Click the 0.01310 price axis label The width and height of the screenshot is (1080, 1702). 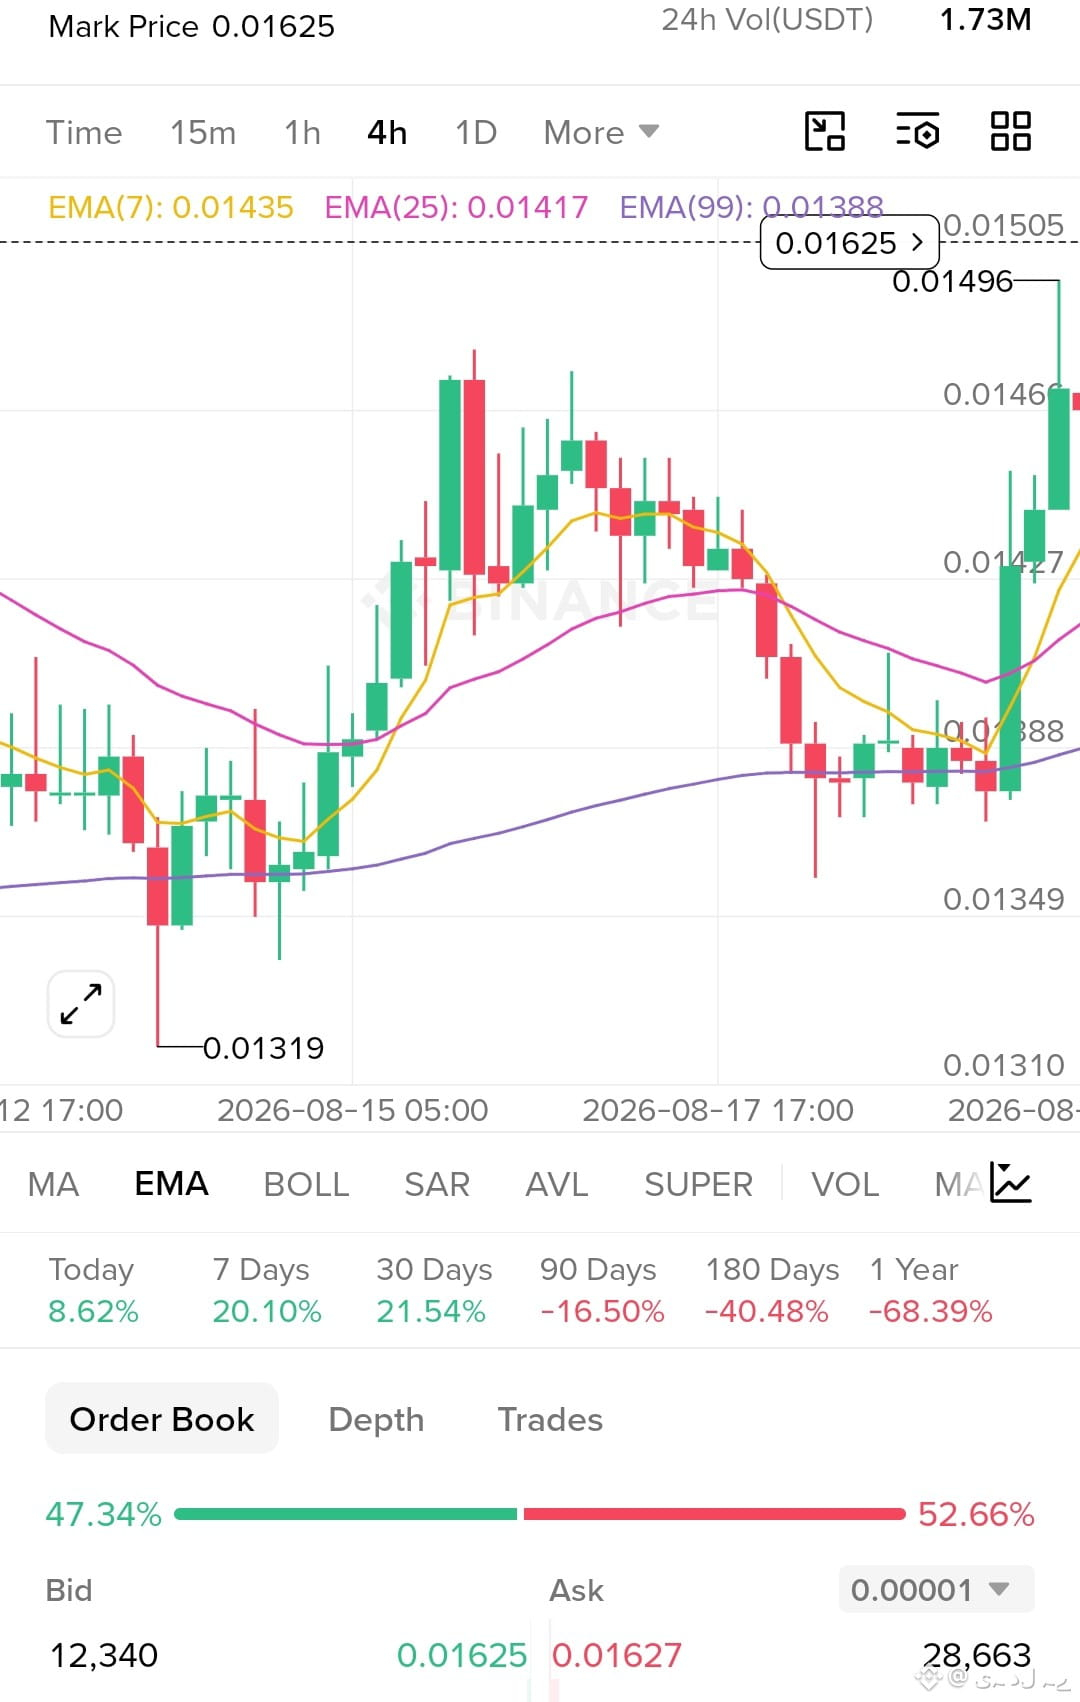click(x=1003, y=1065)
